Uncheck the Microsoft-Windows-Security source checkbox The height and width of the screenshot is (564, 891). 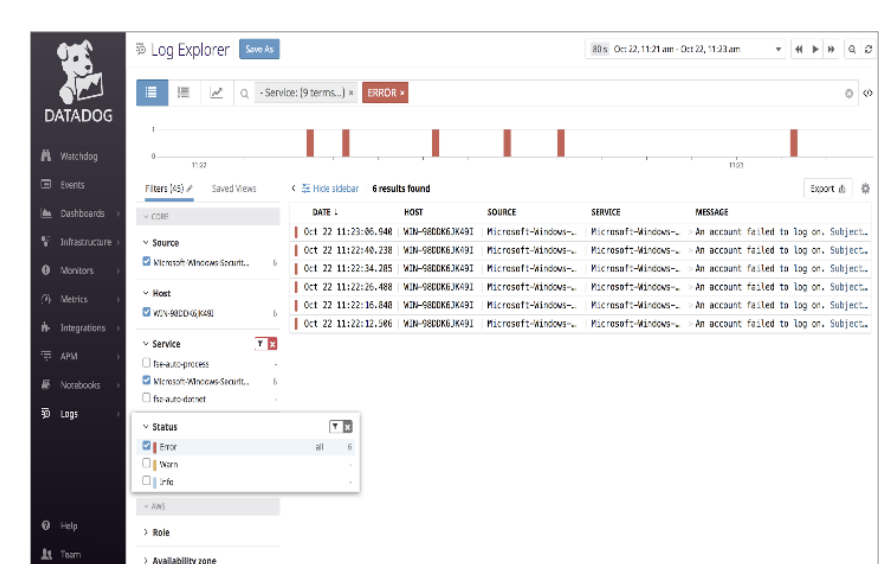[x=147, y=261]
